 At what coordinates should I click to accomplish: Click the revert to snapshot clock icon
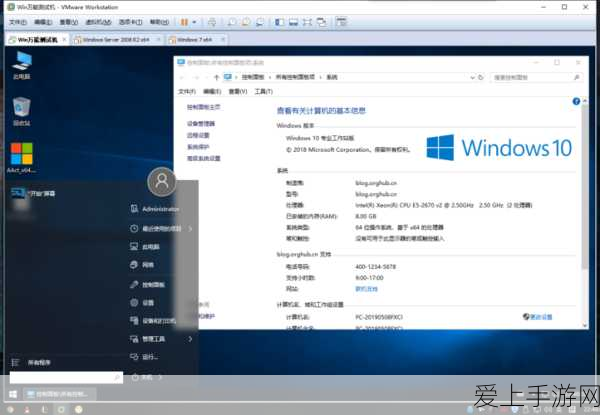point(246,22)
